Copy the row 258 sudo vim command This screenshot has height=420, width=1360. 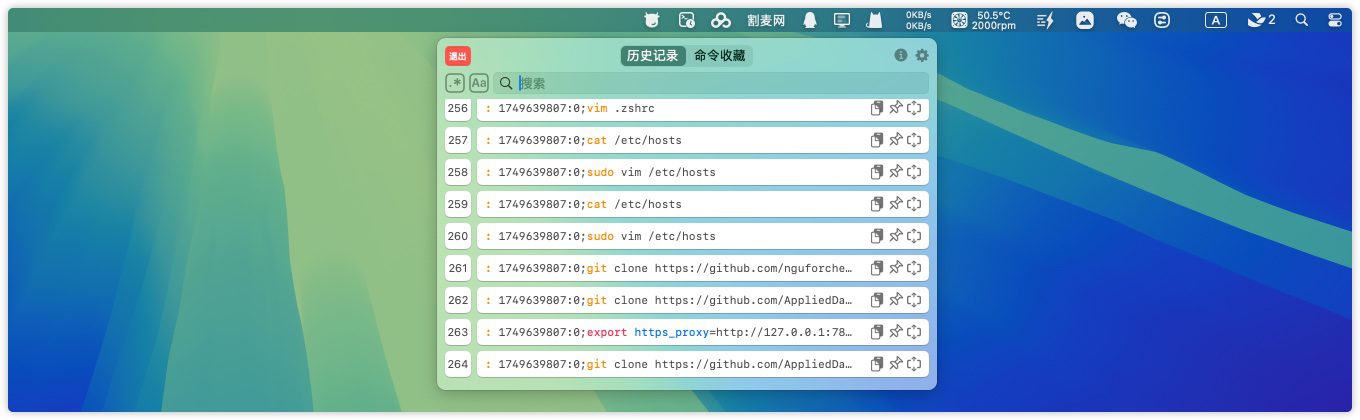click(x=877, y=172)
